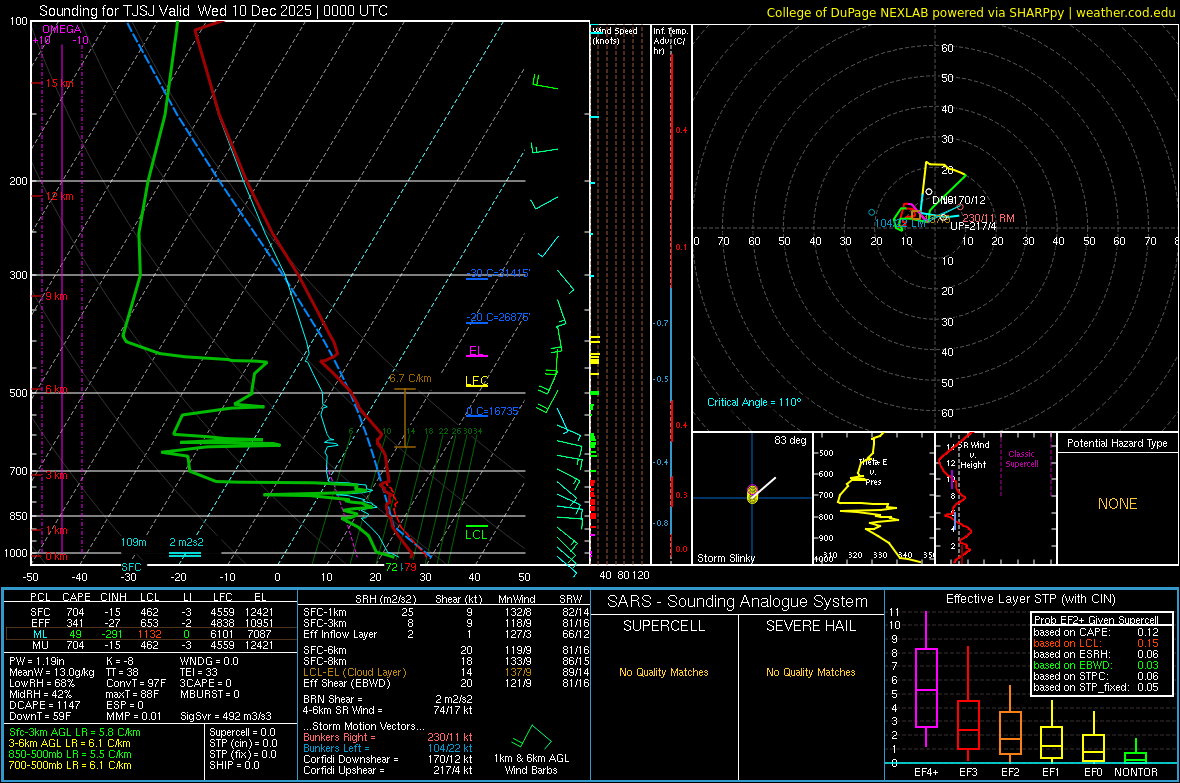Image resolution: width=1180 pixels, height=783 pixels.
Task: Click the Bunkers Left = 104/22 kt line
Action: point(388,748)
